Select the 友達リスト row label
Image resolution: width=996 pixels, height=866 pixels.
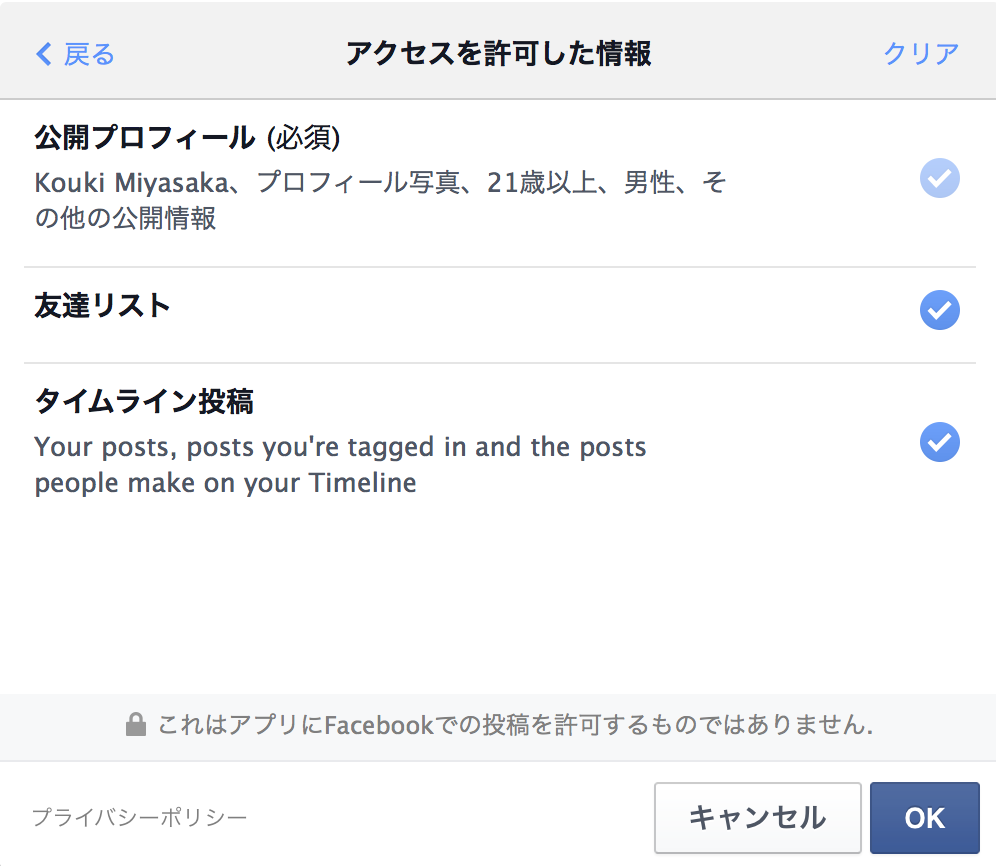[x=102, y=306]
